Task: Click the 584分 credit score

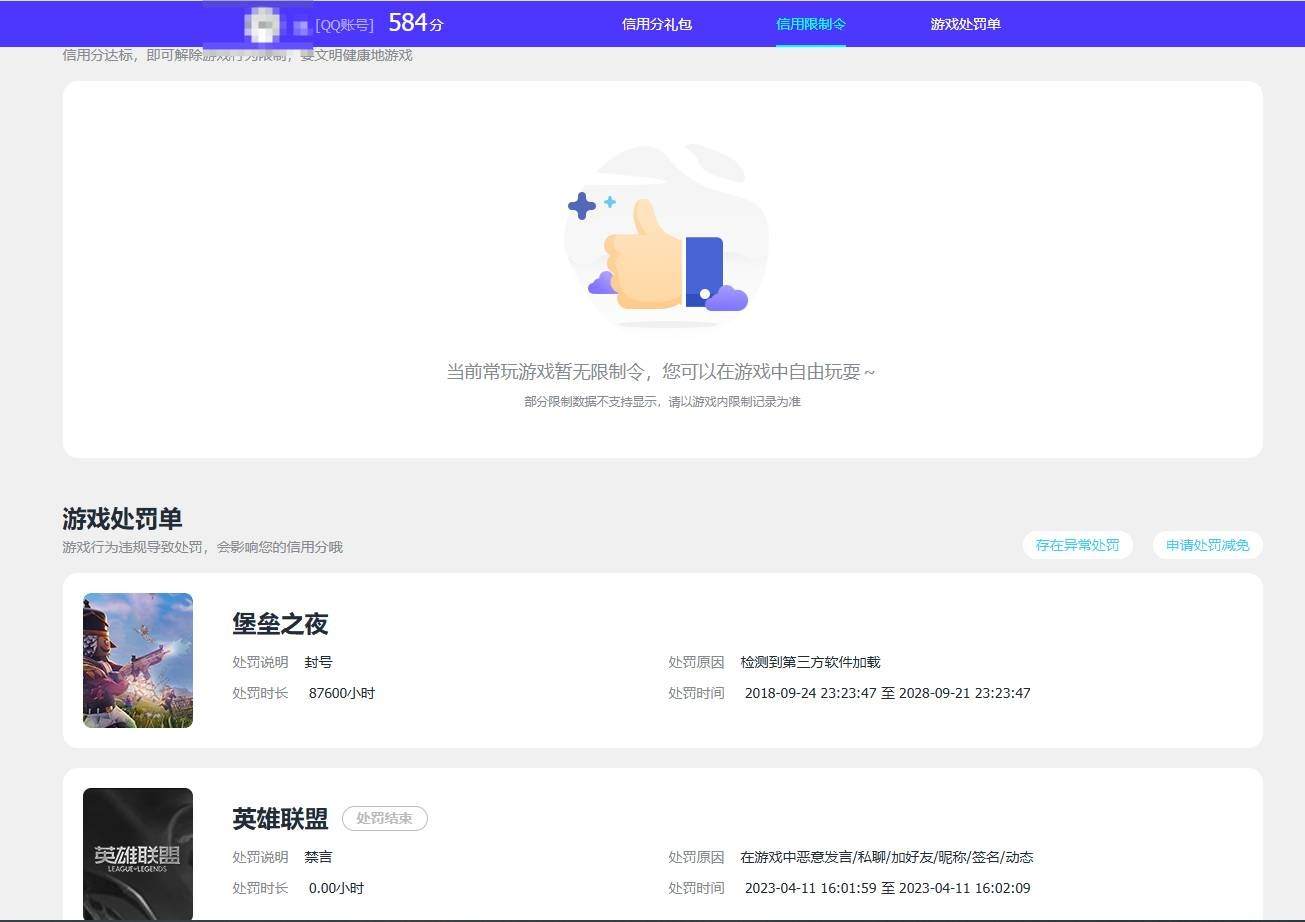Action: tap(415, 23)
